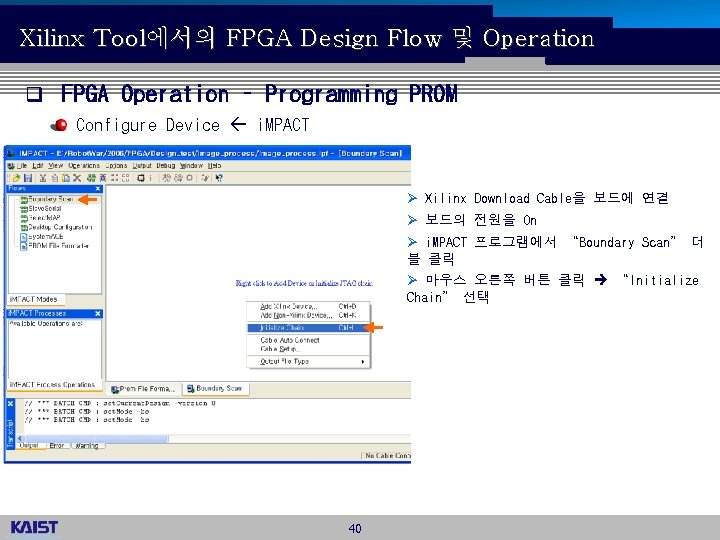The height and width of the screenshot is (540, 720).
Task: Choose Cable Auto Connect in context menu
Action: [x=308, y=340]
